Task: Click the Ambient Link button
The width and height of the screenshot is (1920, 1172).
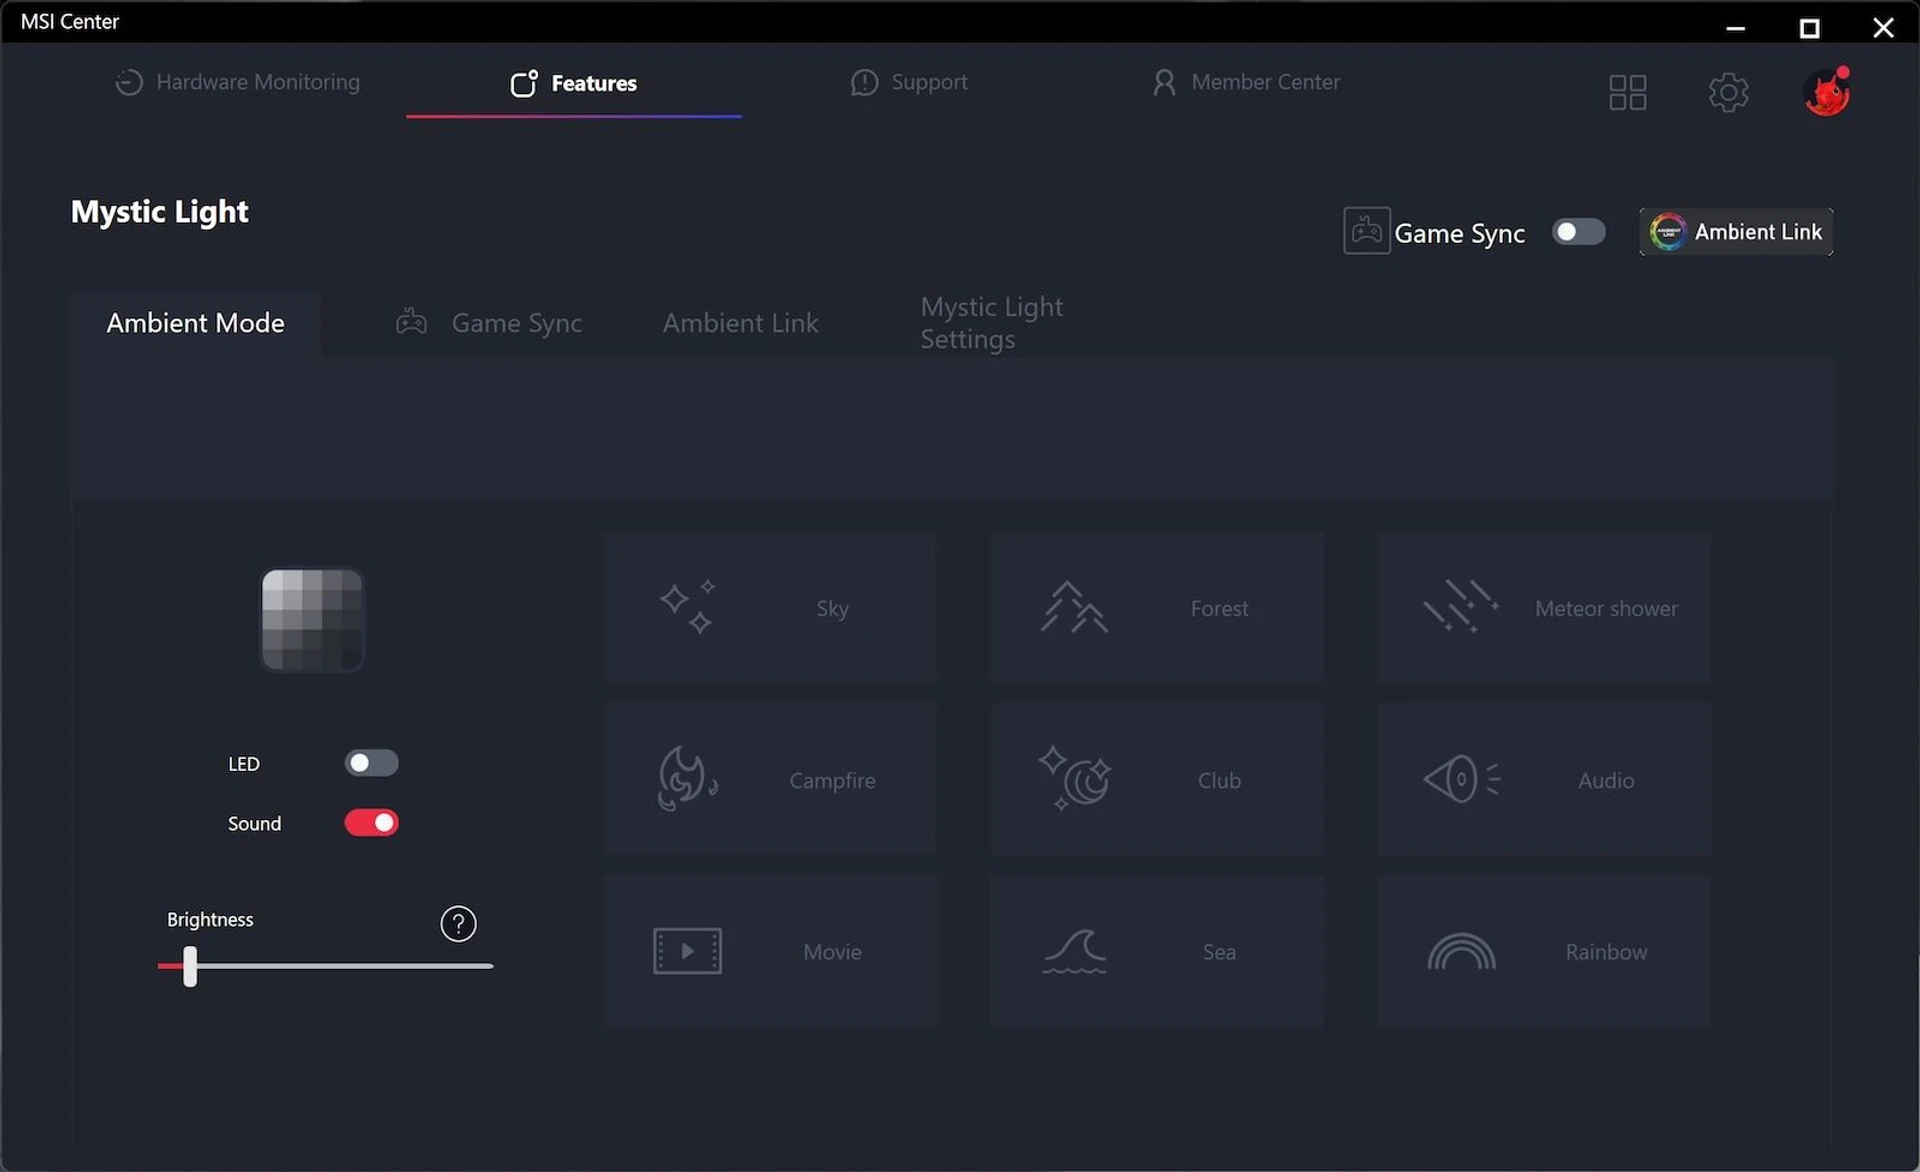Action: click(x=1736, y=232)
